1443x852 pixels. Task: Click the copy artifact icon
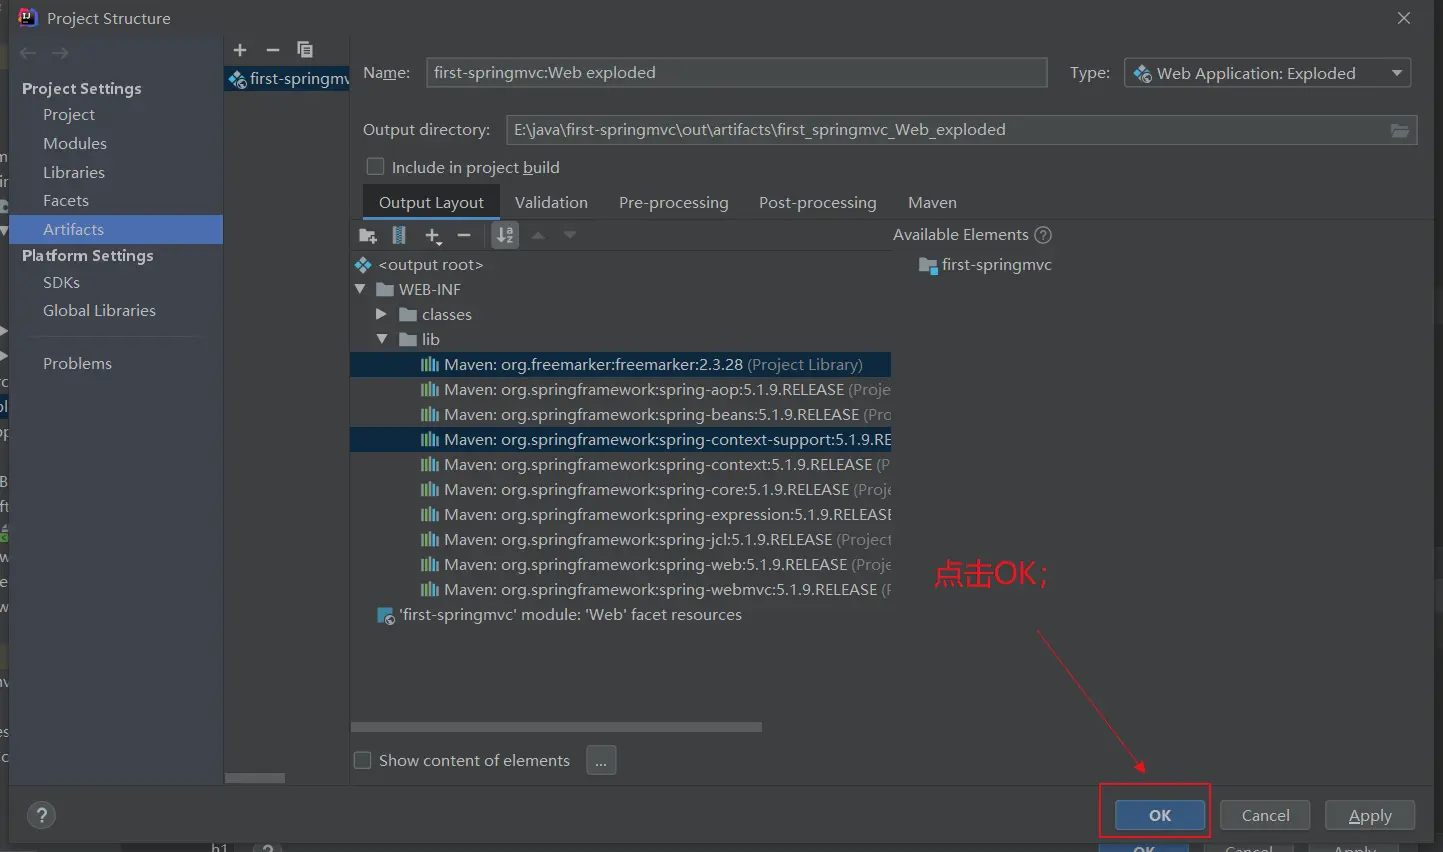pyautogui.click(x=305, y=50)
